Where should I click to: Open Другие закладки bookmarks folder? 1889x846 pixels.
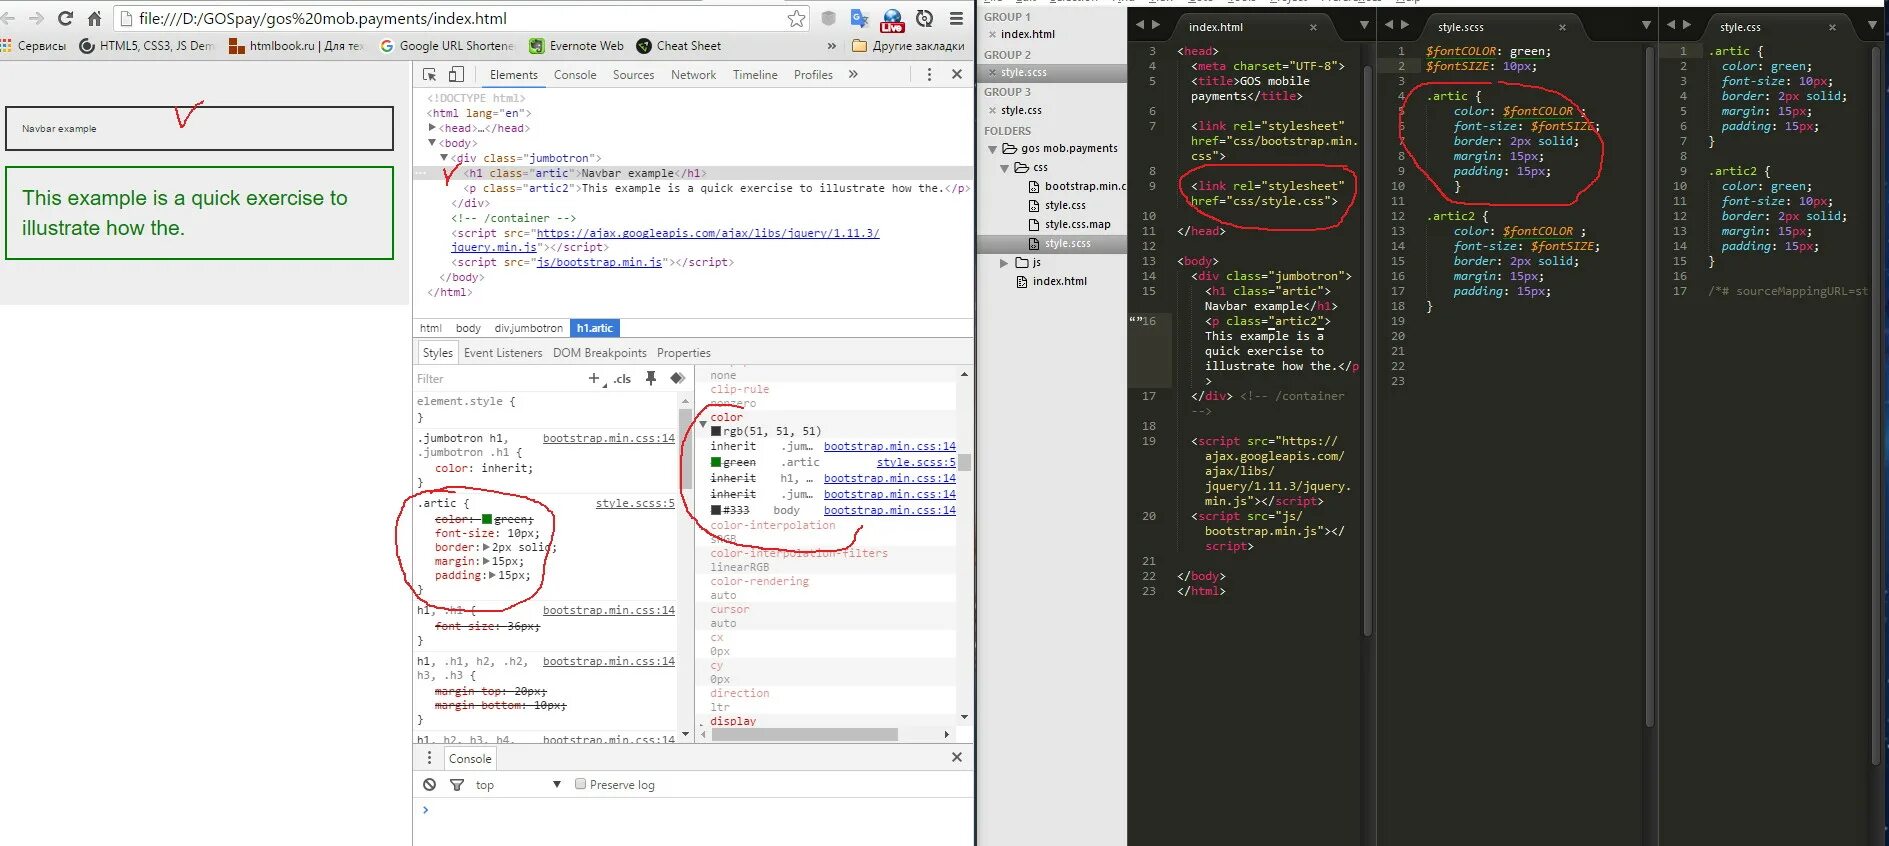coord(908,46)
